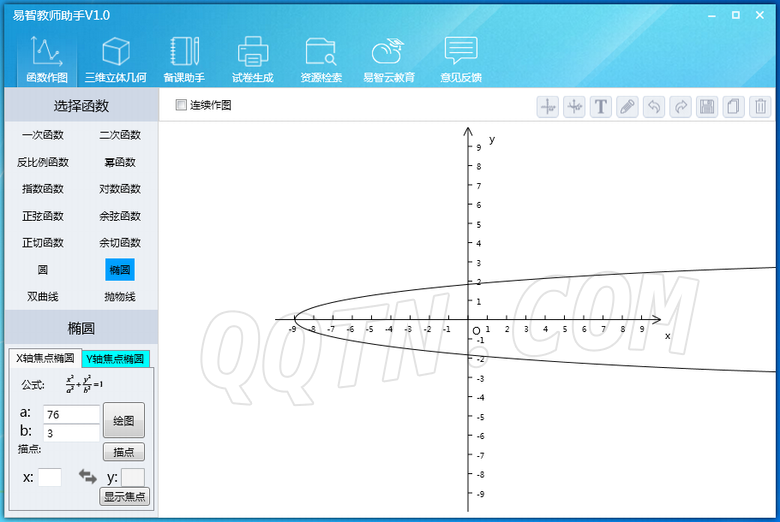Click the floppy disk save icon

(x=707, y=107)
